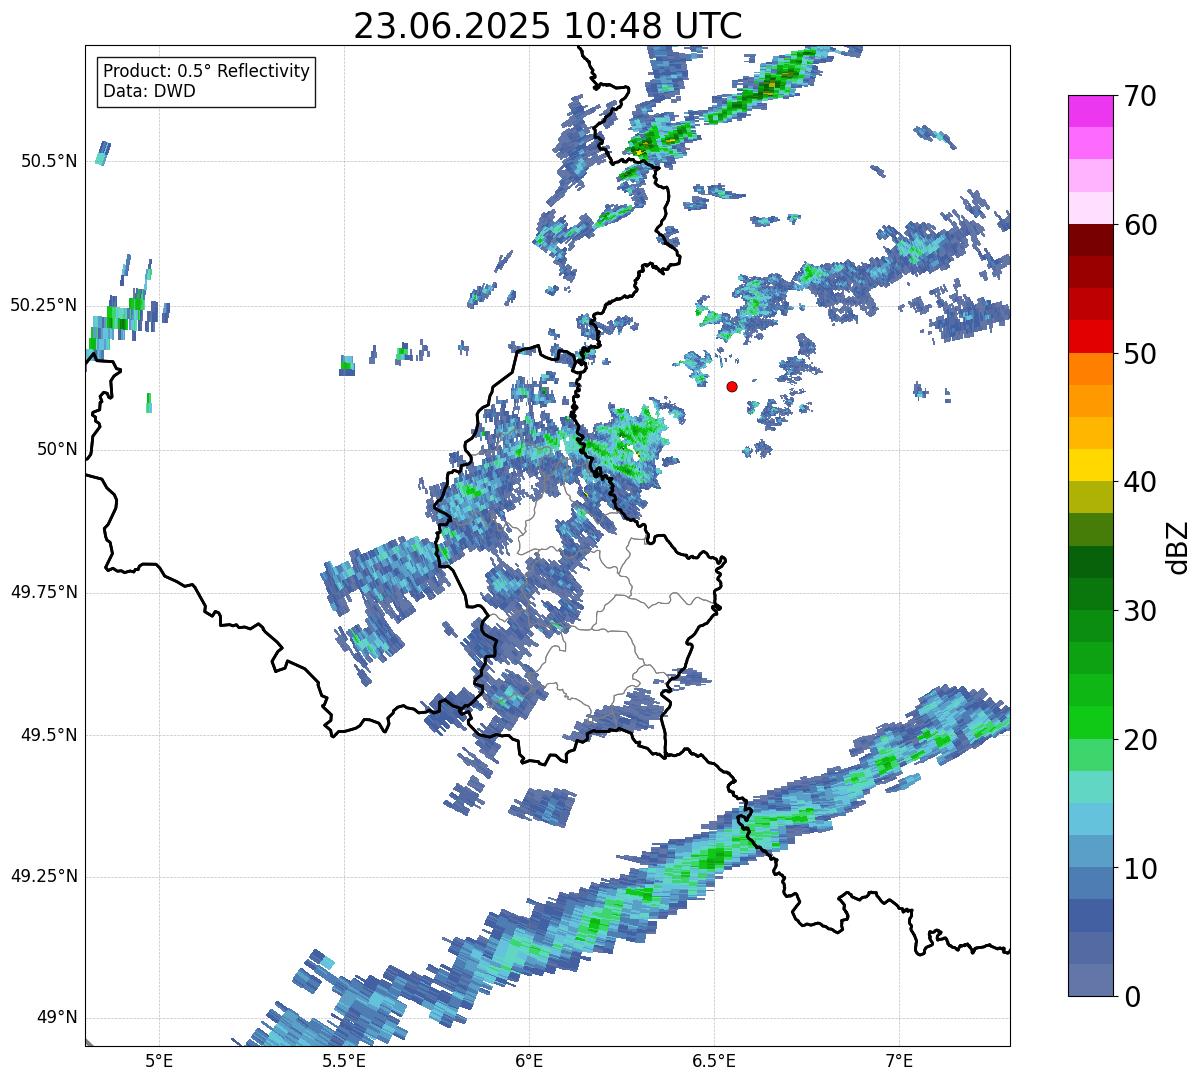Click the 50.5°N latitude label
The width and height of the screenshot is (1202, 1081).
click(x=49, y=161)
